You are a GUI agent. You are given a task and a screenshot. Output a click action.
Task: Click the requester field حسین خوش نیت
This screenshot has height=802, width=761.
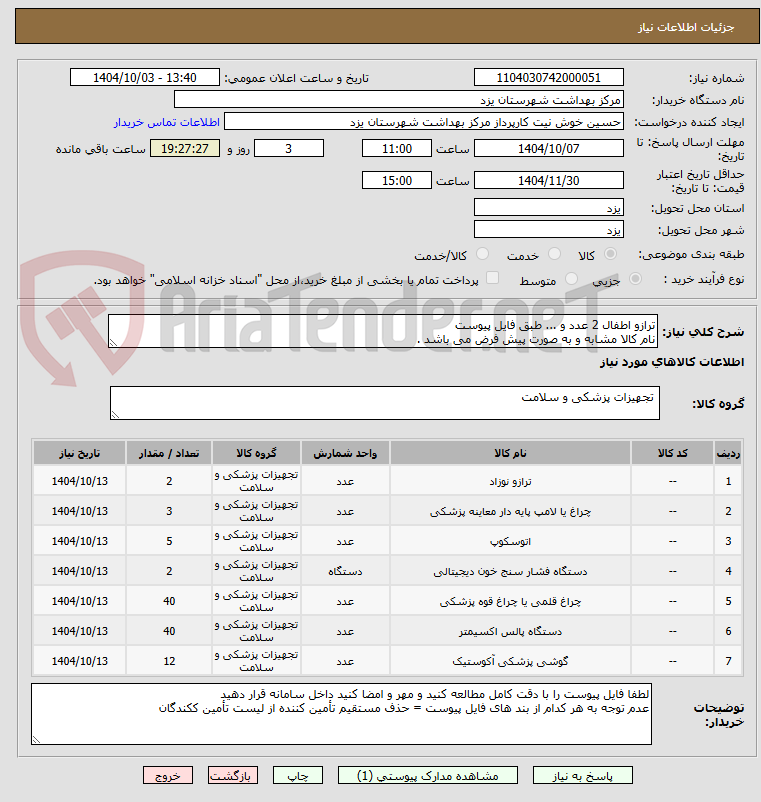[x=424, y=122]
